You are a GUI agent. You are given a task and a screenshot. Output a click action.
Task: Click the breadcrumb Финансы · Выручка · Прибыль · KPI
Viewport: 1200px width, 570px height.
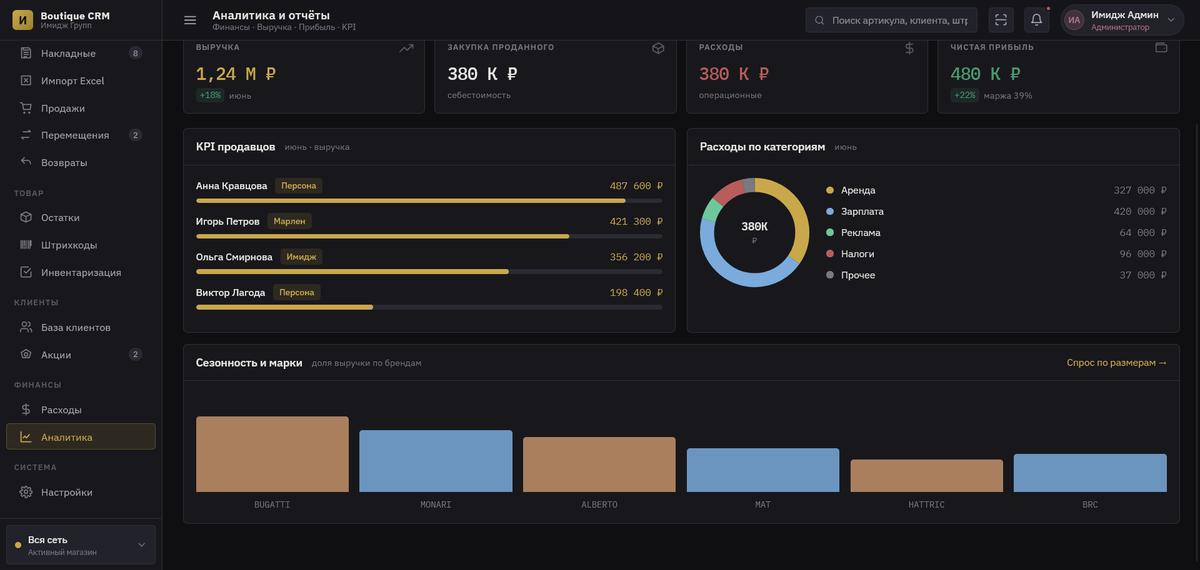pos(284,27)
